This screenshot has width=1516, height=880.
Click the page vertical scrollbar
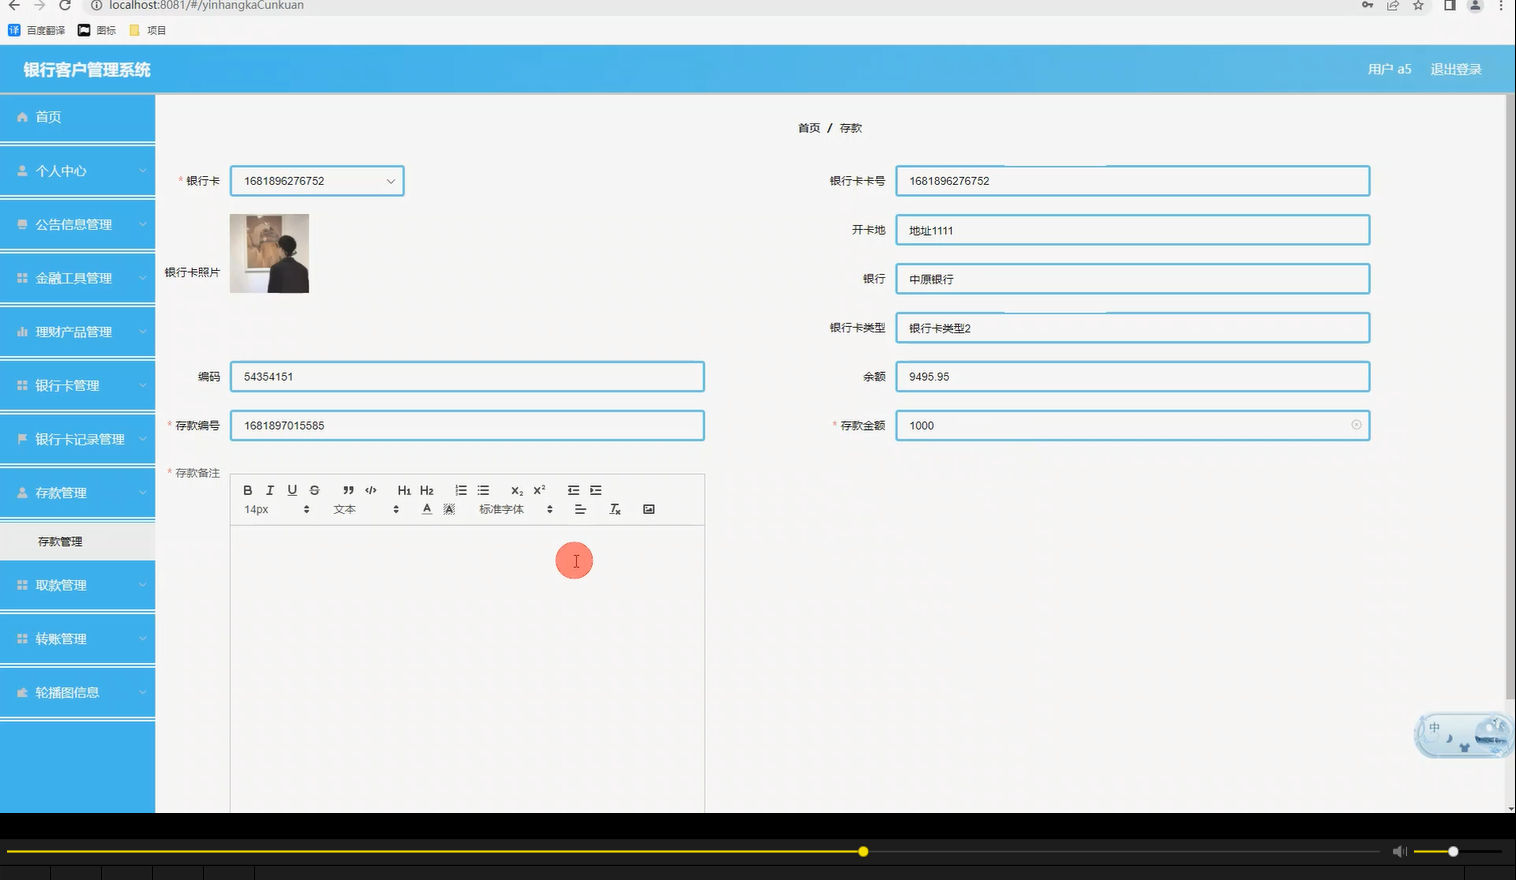tap(1510, 397)
